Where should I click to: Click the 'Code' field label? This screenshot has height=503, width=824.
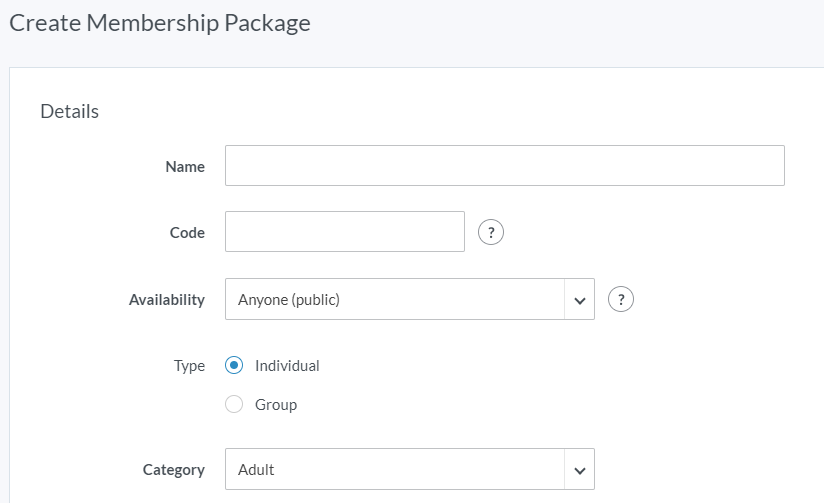(x=187, y=233)
